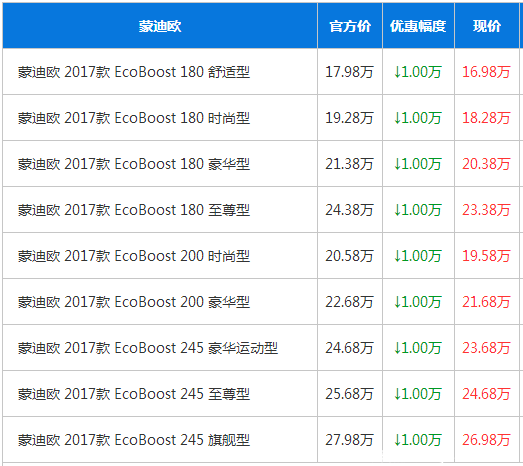
Task: Click the 16.98万 current price
Action: 486,72
